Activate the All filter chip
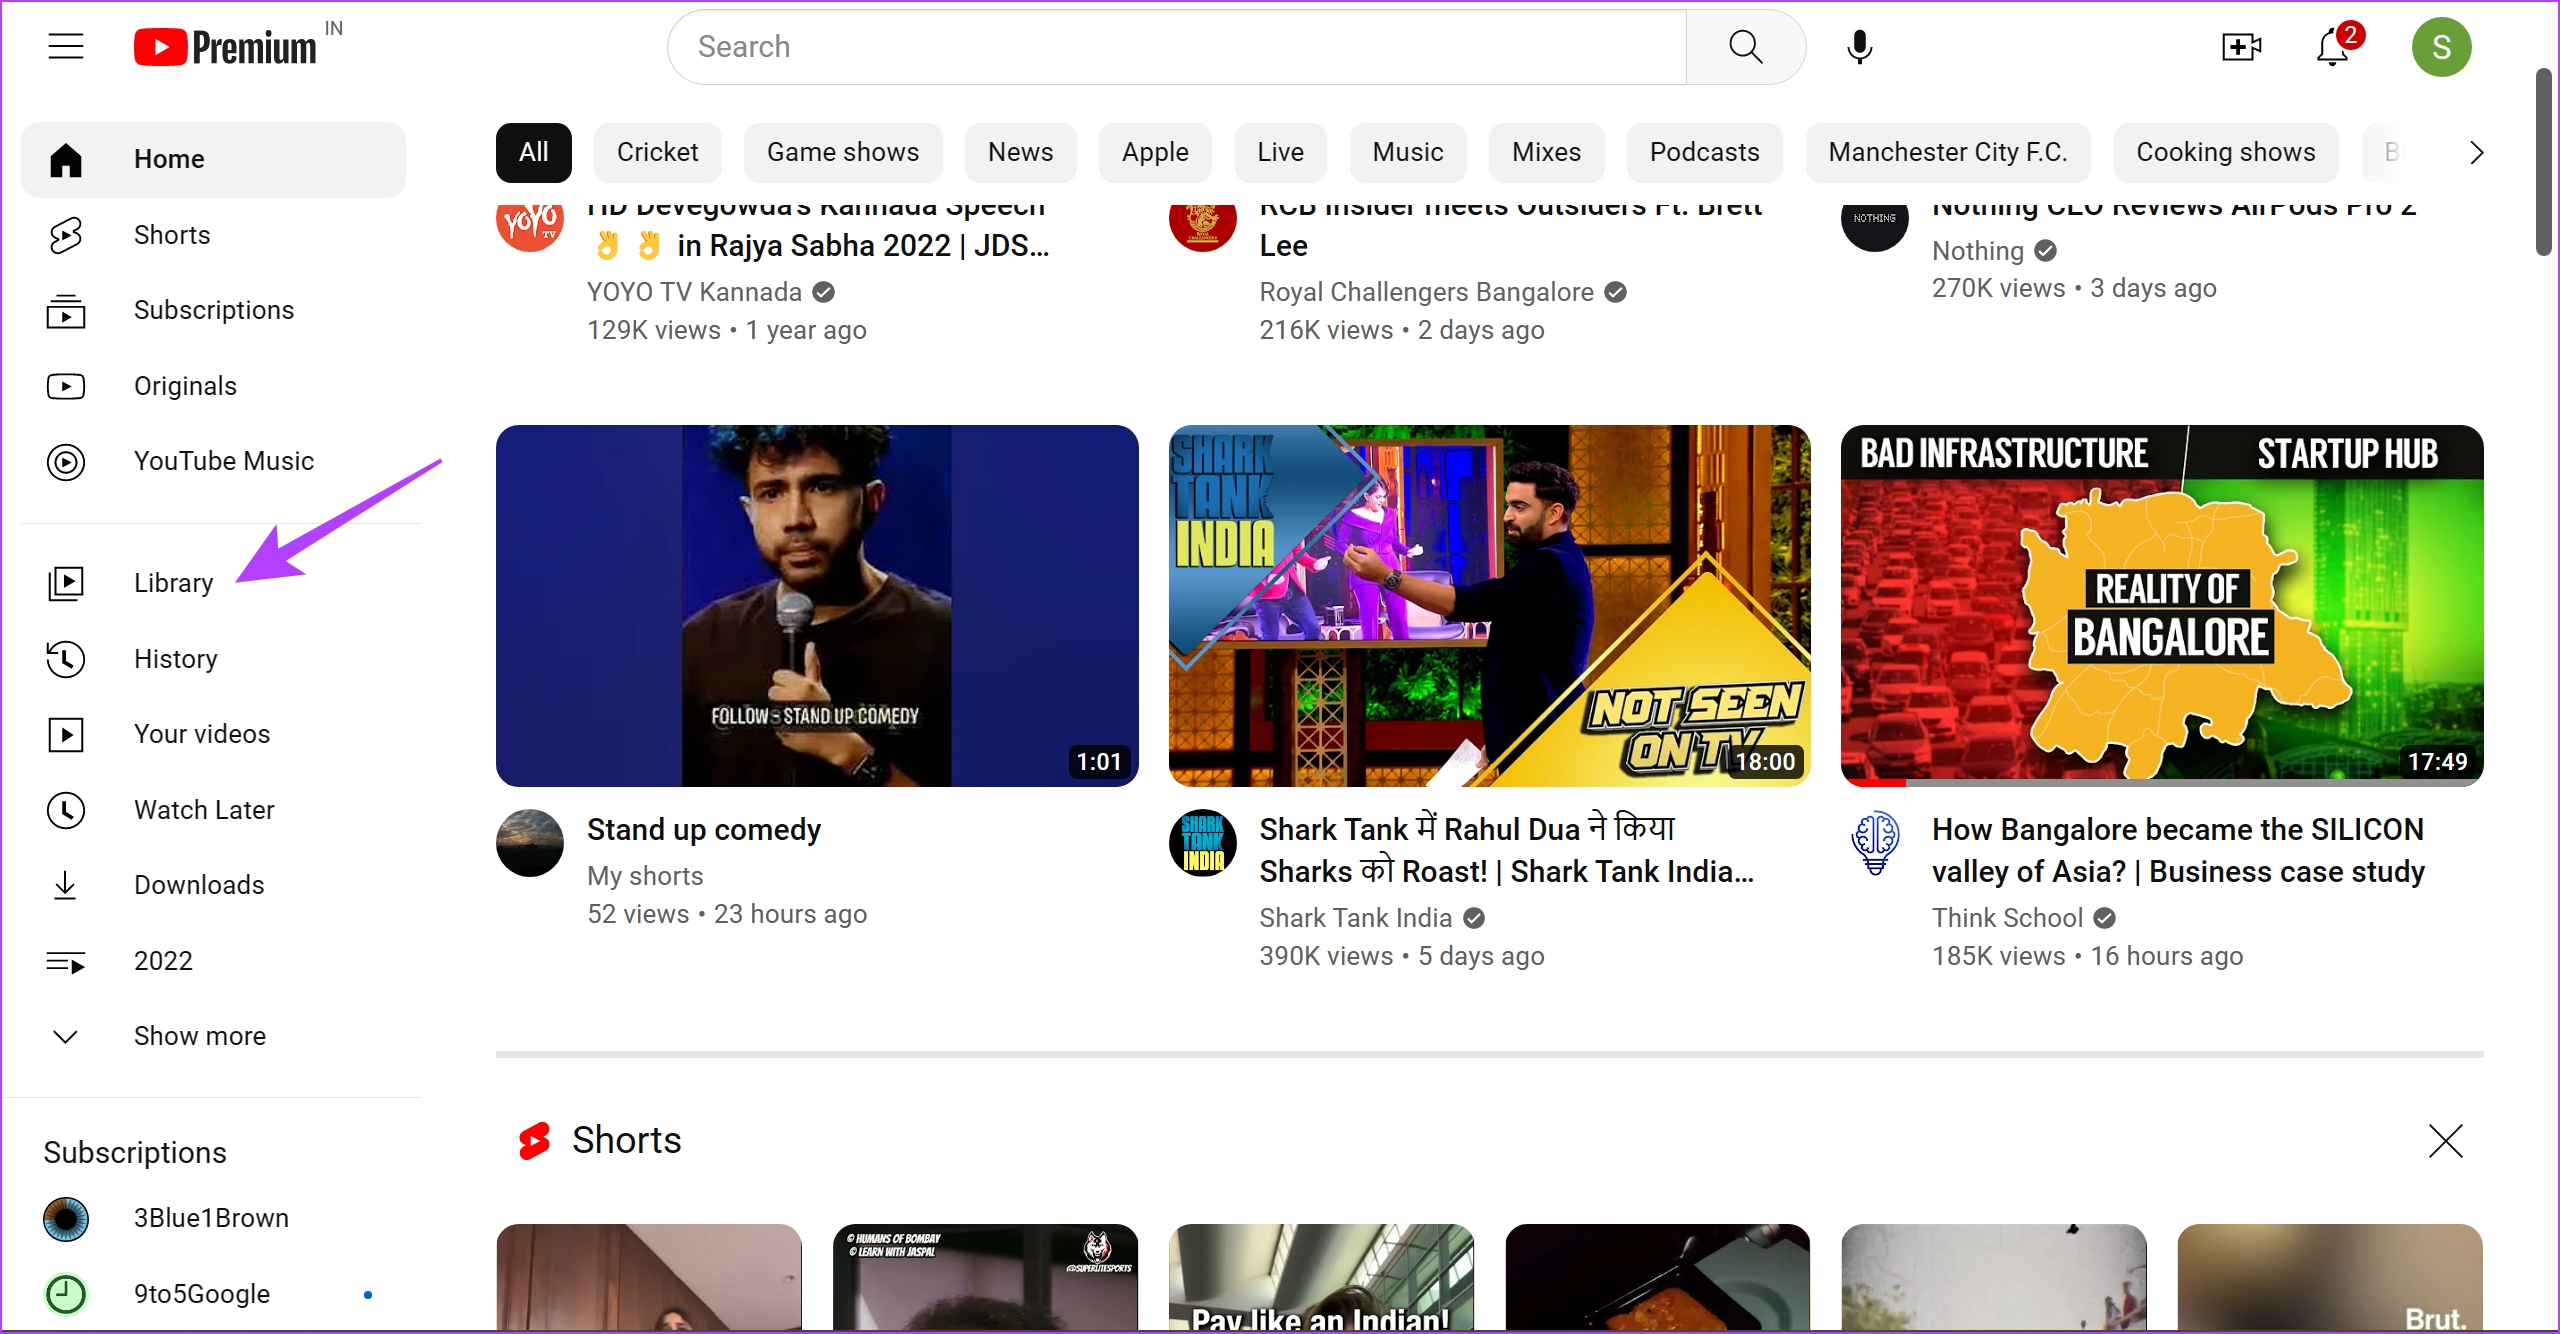Viewport: 2560px width, 1334px height. tap(533, 152)
